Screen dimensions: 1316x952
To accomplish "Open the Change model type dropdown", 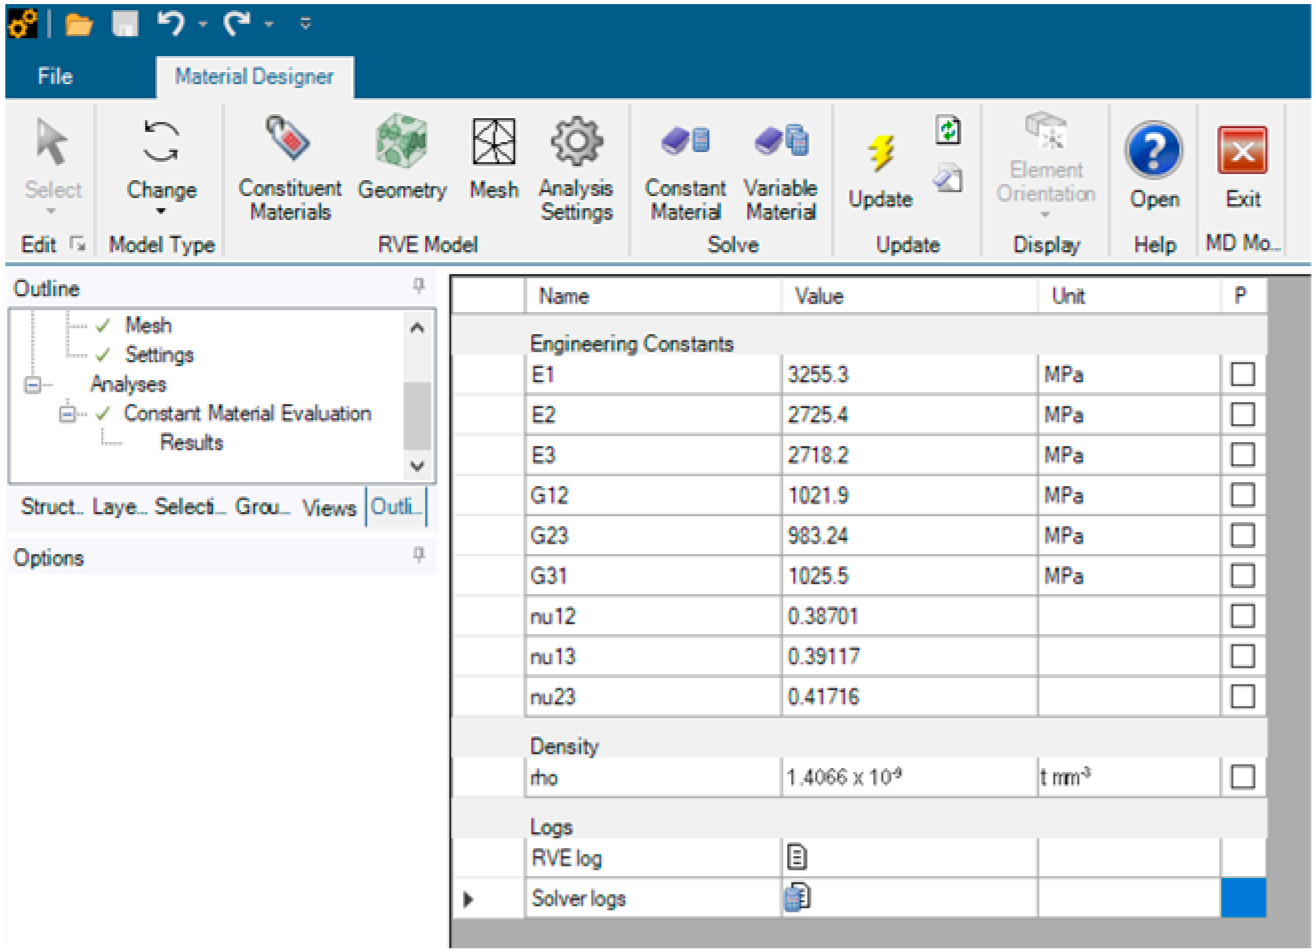I will coord(161,168).
